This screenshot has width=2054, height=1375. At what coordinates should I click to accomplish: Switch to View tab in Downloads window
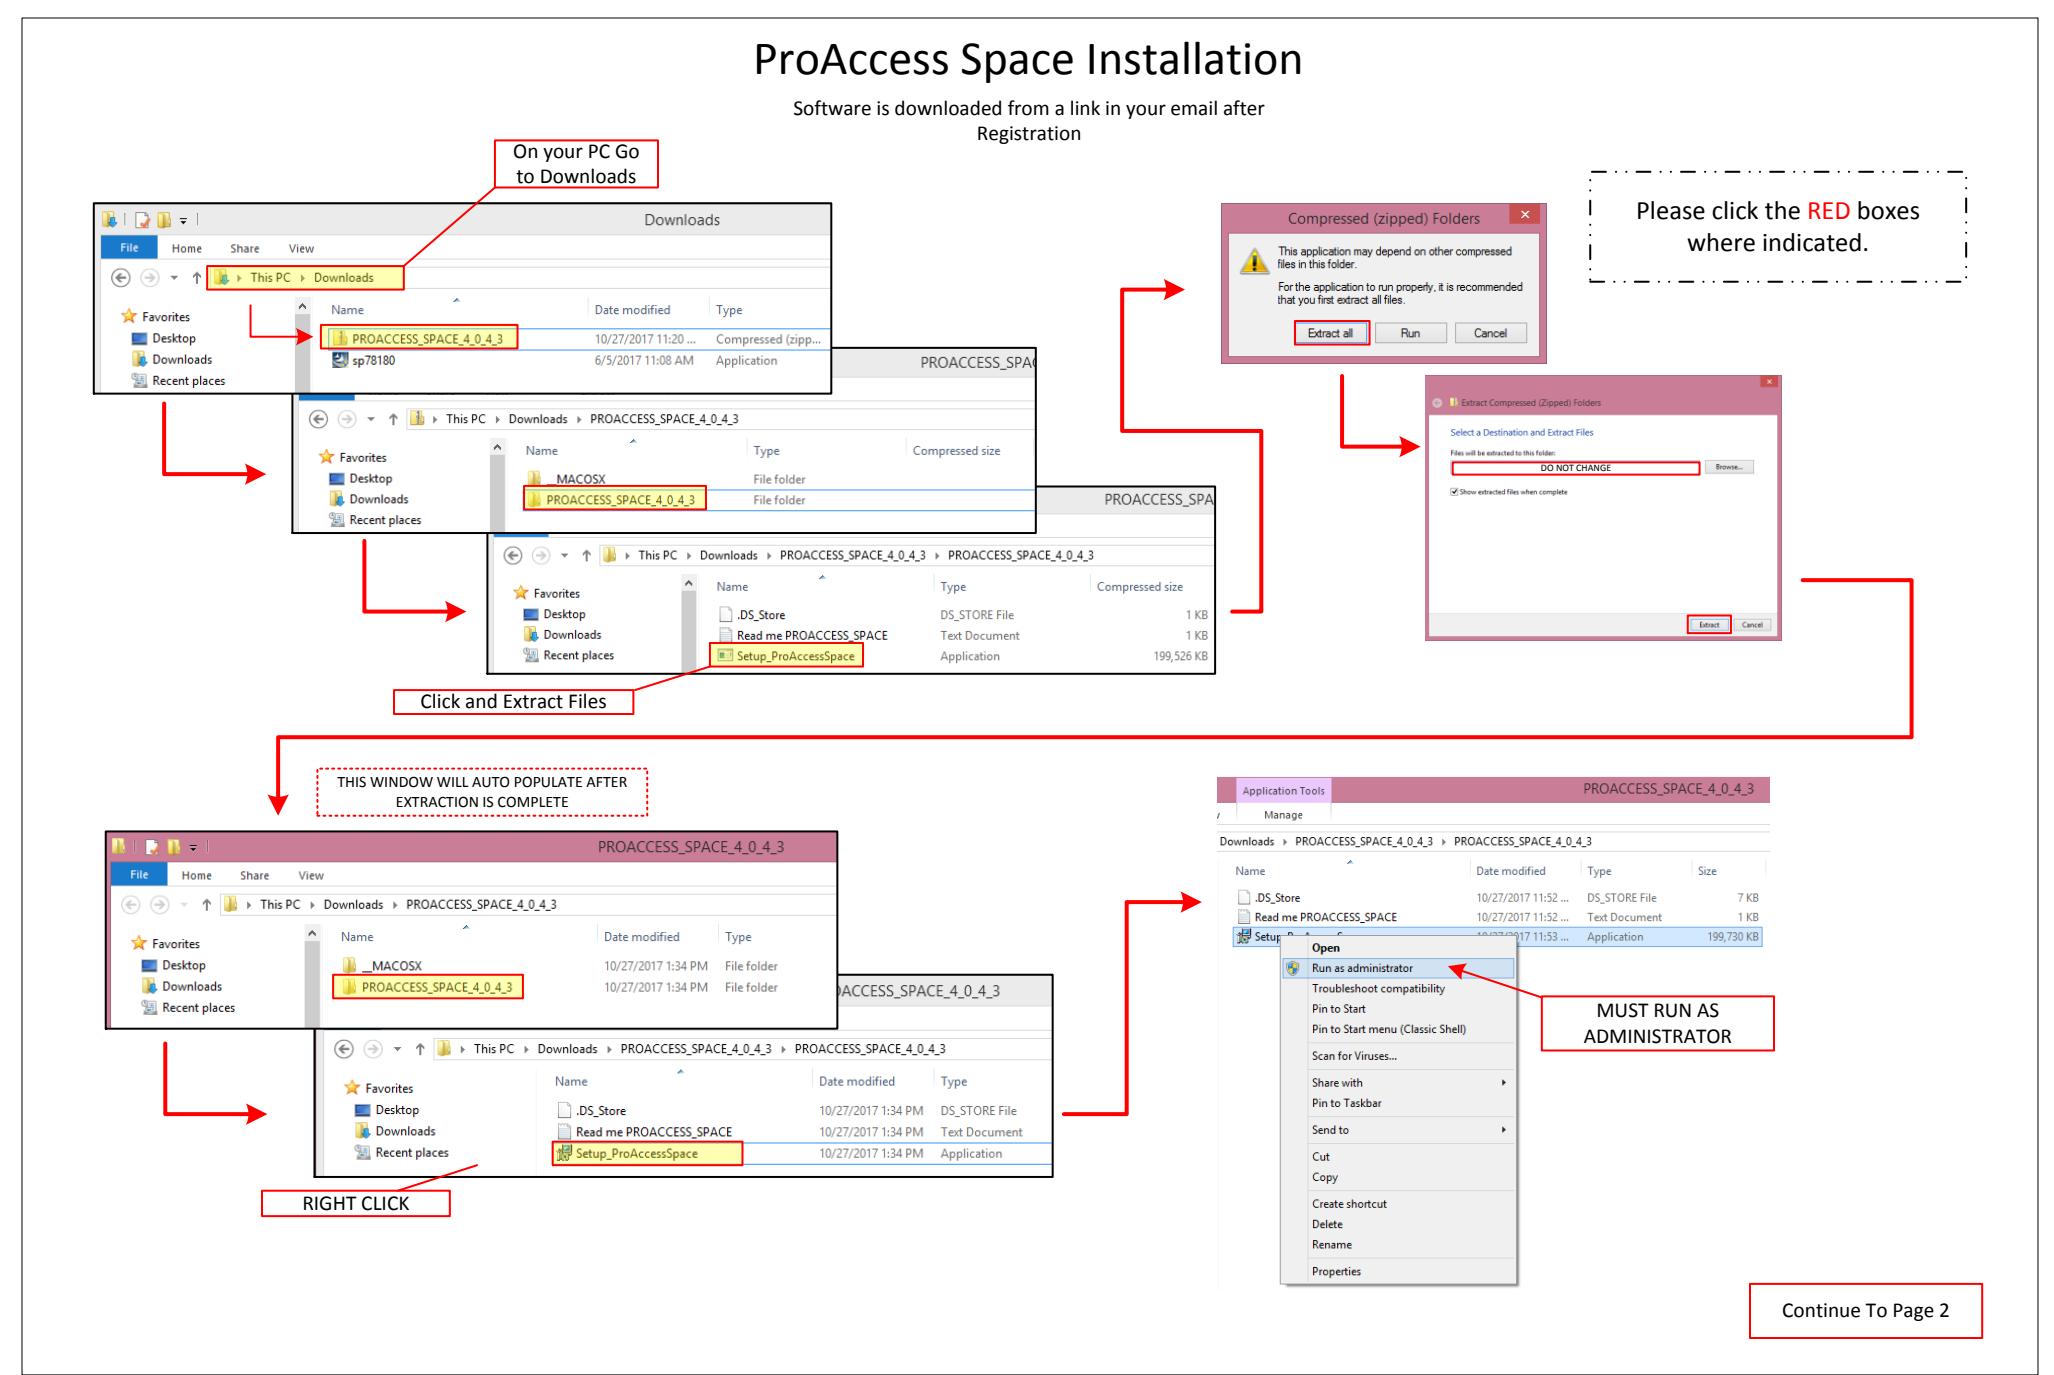(301, 249)
